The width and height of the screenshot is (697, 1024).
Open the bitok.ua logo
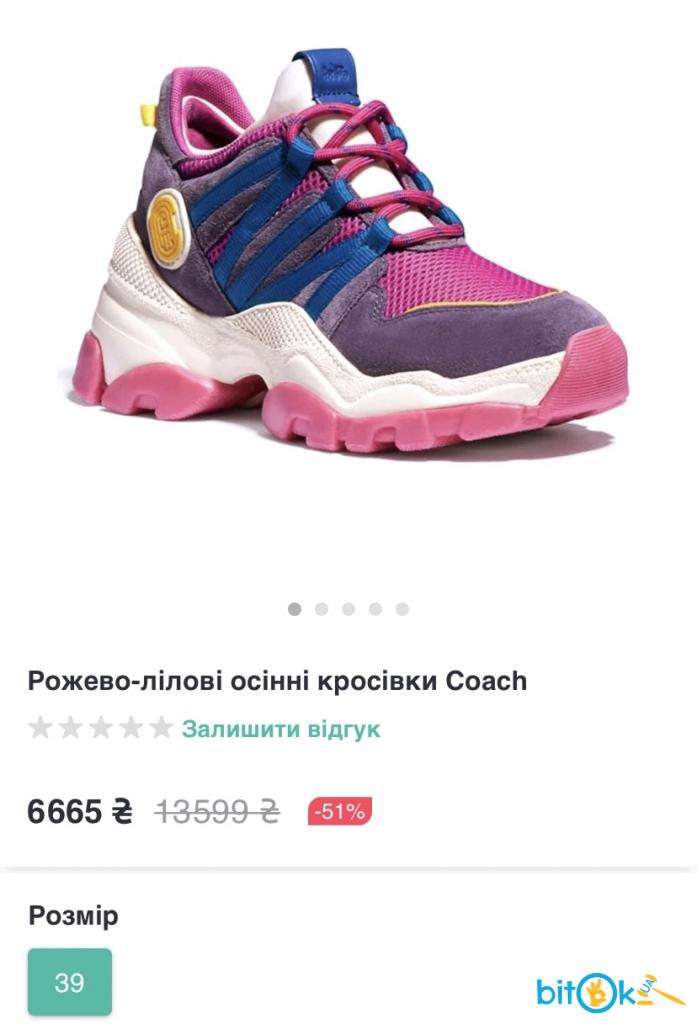click(x=610, y=992)
